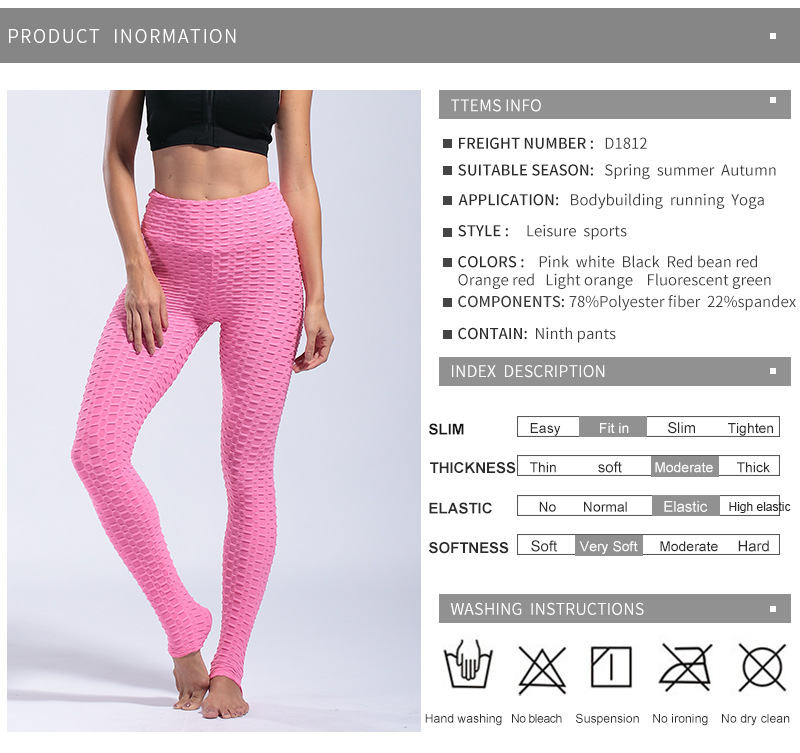Click the white square in Items Info header
This screenshot has width=800, height=753.
tap(773, 101)
